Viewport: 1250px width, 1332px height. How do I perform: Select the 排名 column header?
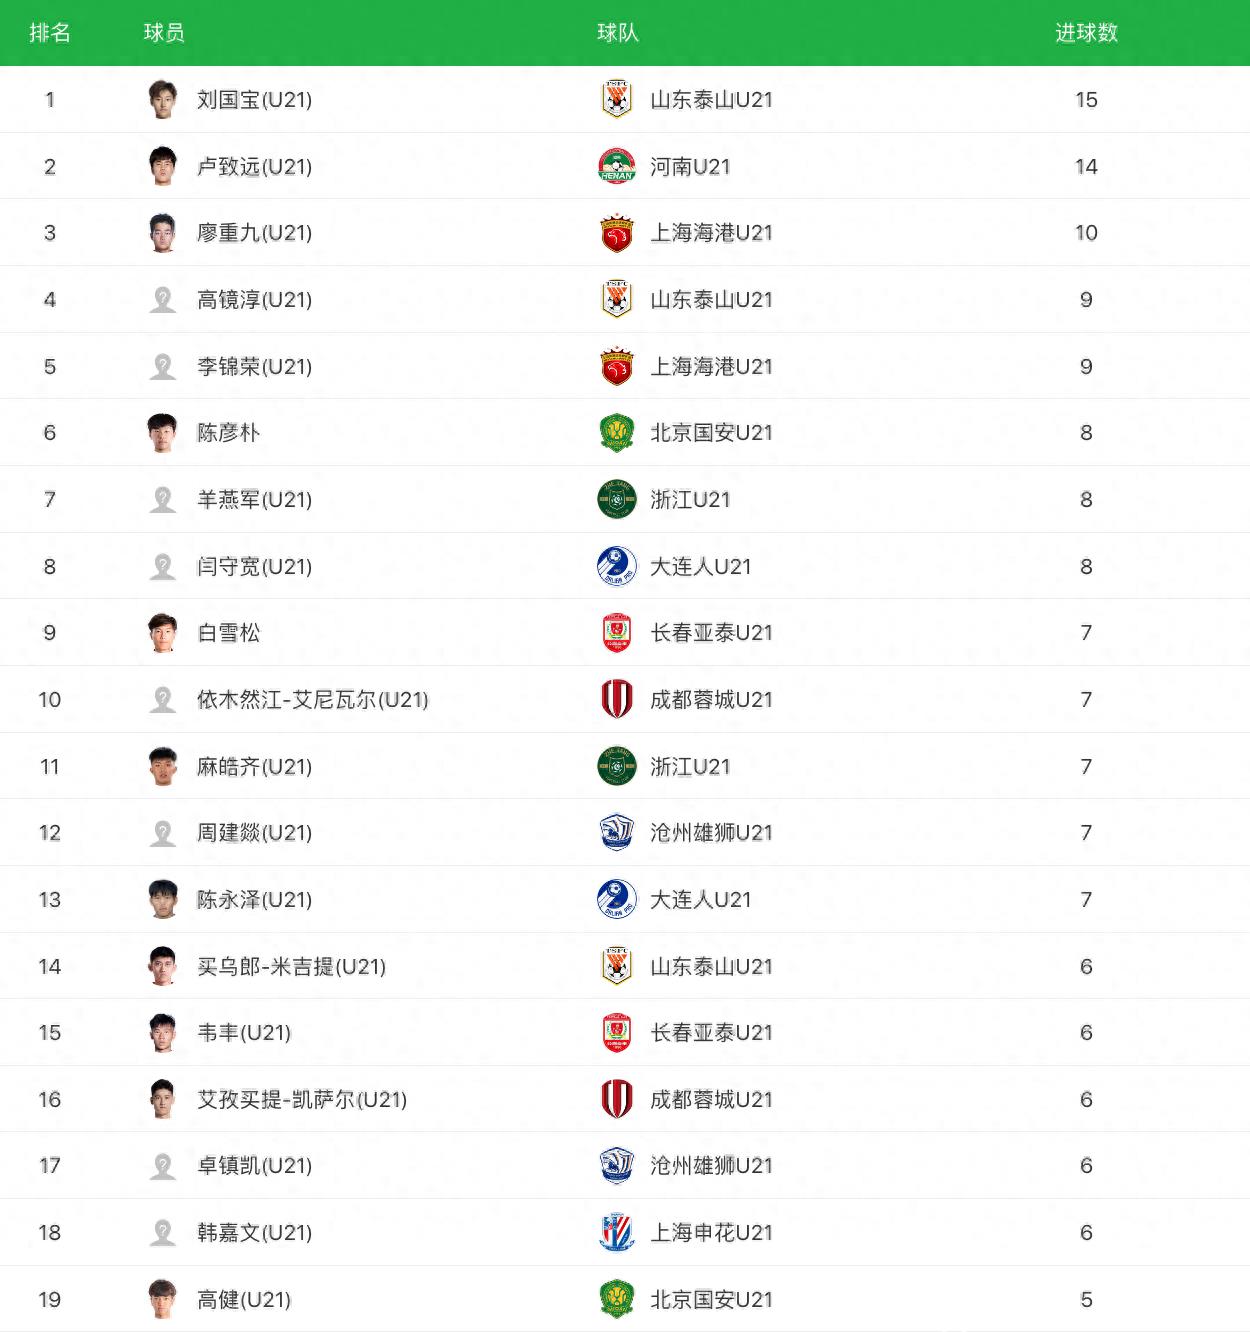(x=50, y=33)
